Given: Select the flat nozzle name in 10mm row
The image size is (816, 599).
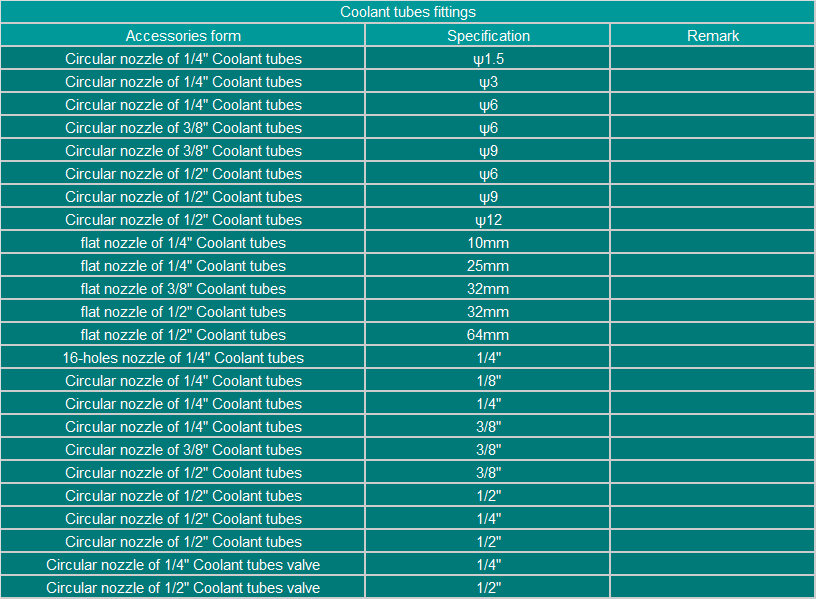Looking at the screenshot, I should pyautogui.click(x=183, y=243).
